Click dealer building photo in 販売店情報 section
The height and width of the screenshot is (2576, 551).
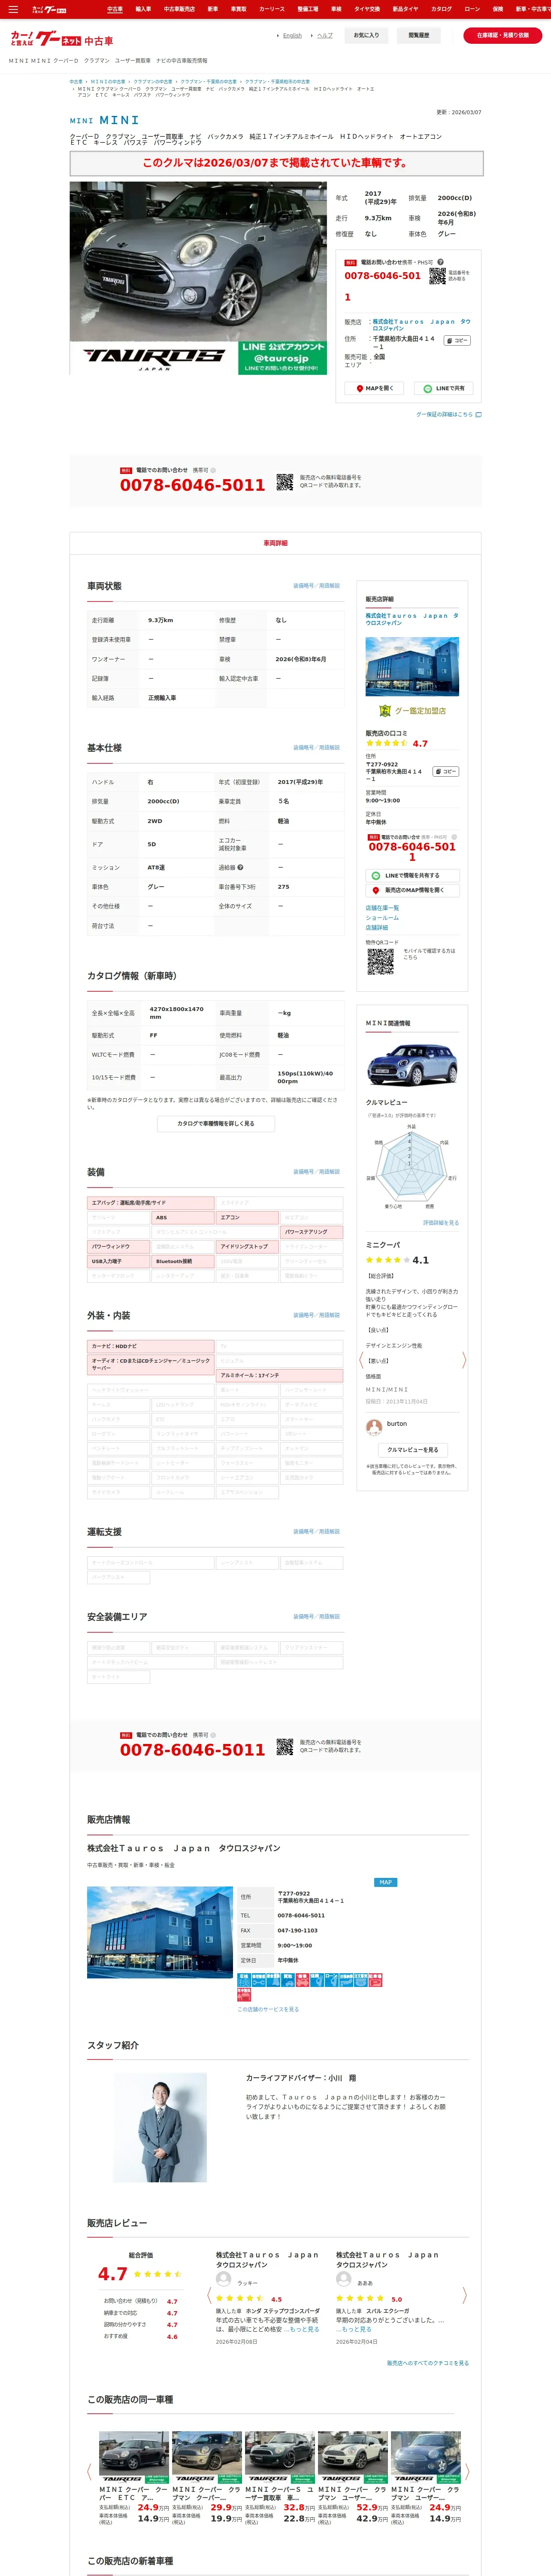pos(160,1932)
